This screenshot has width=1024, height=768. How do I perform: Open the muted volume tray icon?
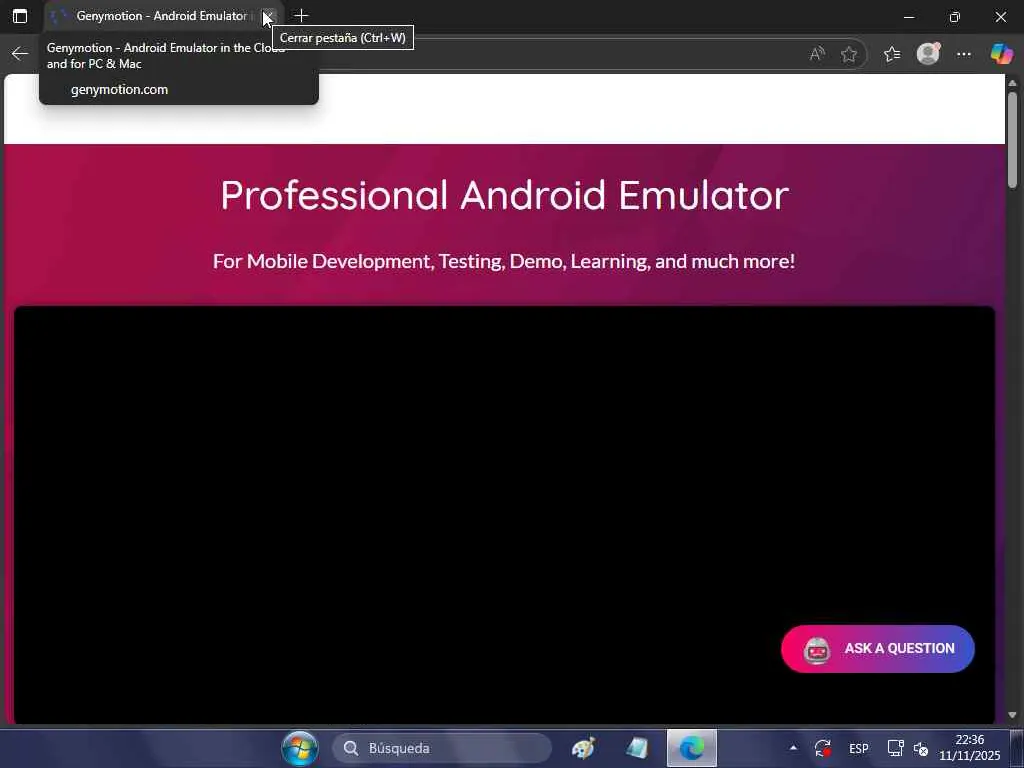(921, 748)
